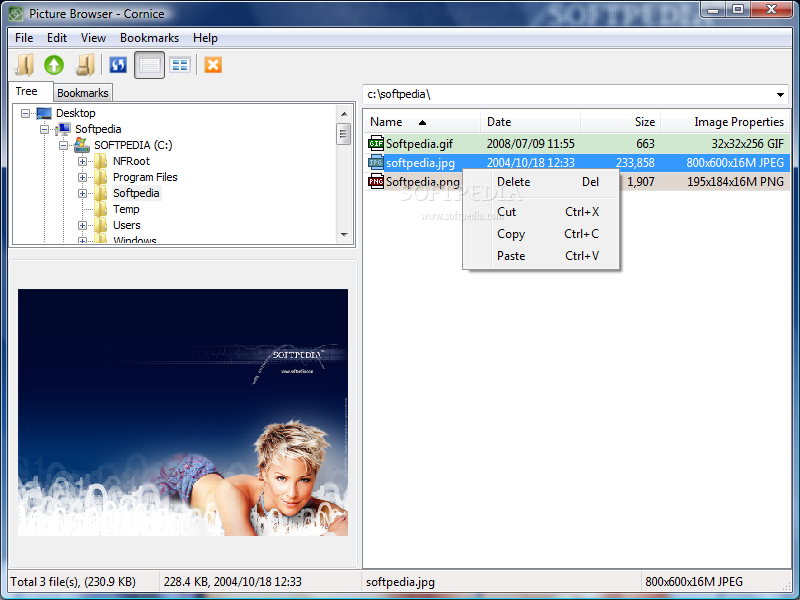The image size is (800, 600).
Task: Collapse the SOFTPEDIA (C:) drive node
Action: [x=63, y=145]
